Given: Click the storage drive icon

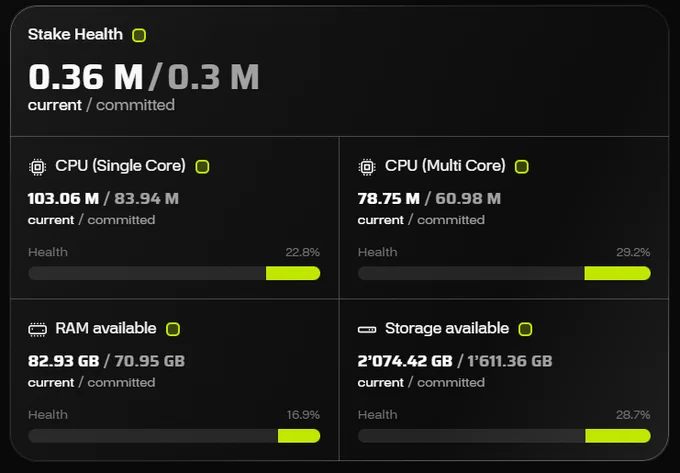Looking at the screenshot, I should 367,330.
